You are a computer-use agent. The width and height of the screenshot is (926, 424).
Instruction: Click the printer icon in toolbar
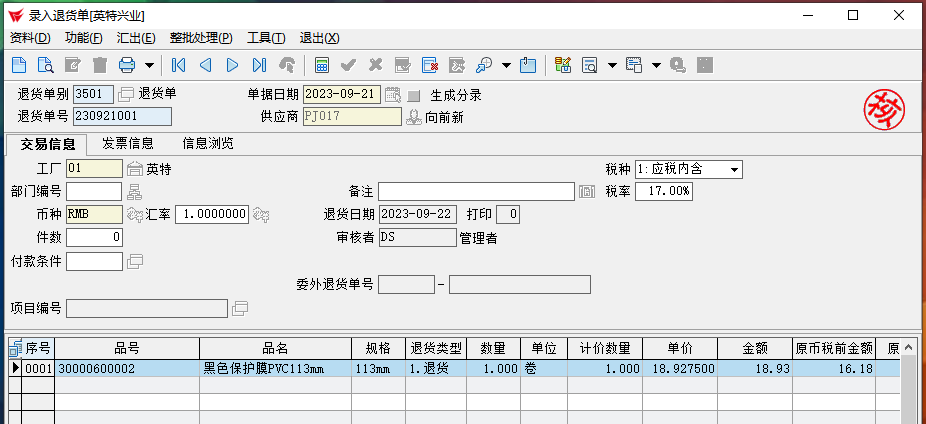[x=127, y=65]
